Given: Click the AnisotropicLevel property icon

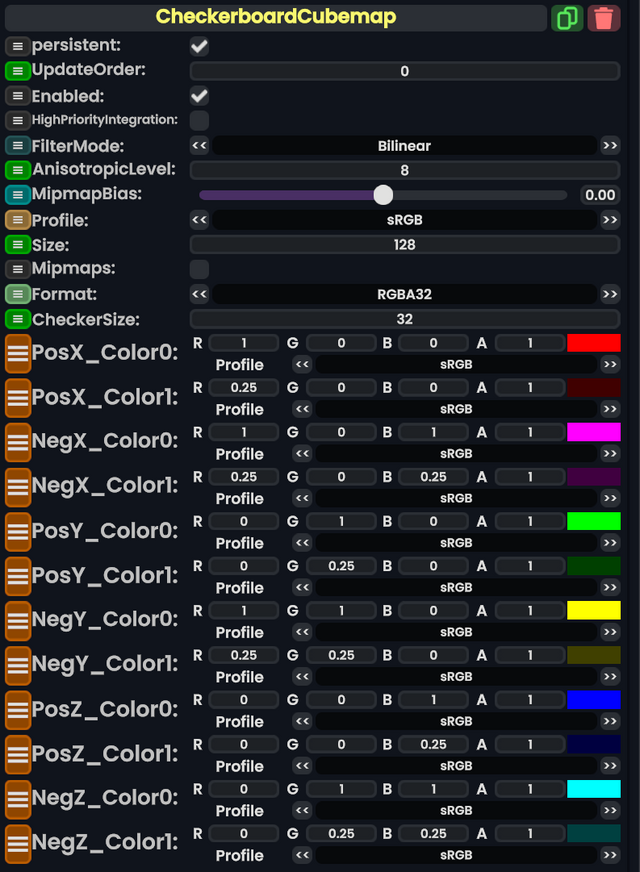Looking at the screenshot, I should (x=15, y=170).
